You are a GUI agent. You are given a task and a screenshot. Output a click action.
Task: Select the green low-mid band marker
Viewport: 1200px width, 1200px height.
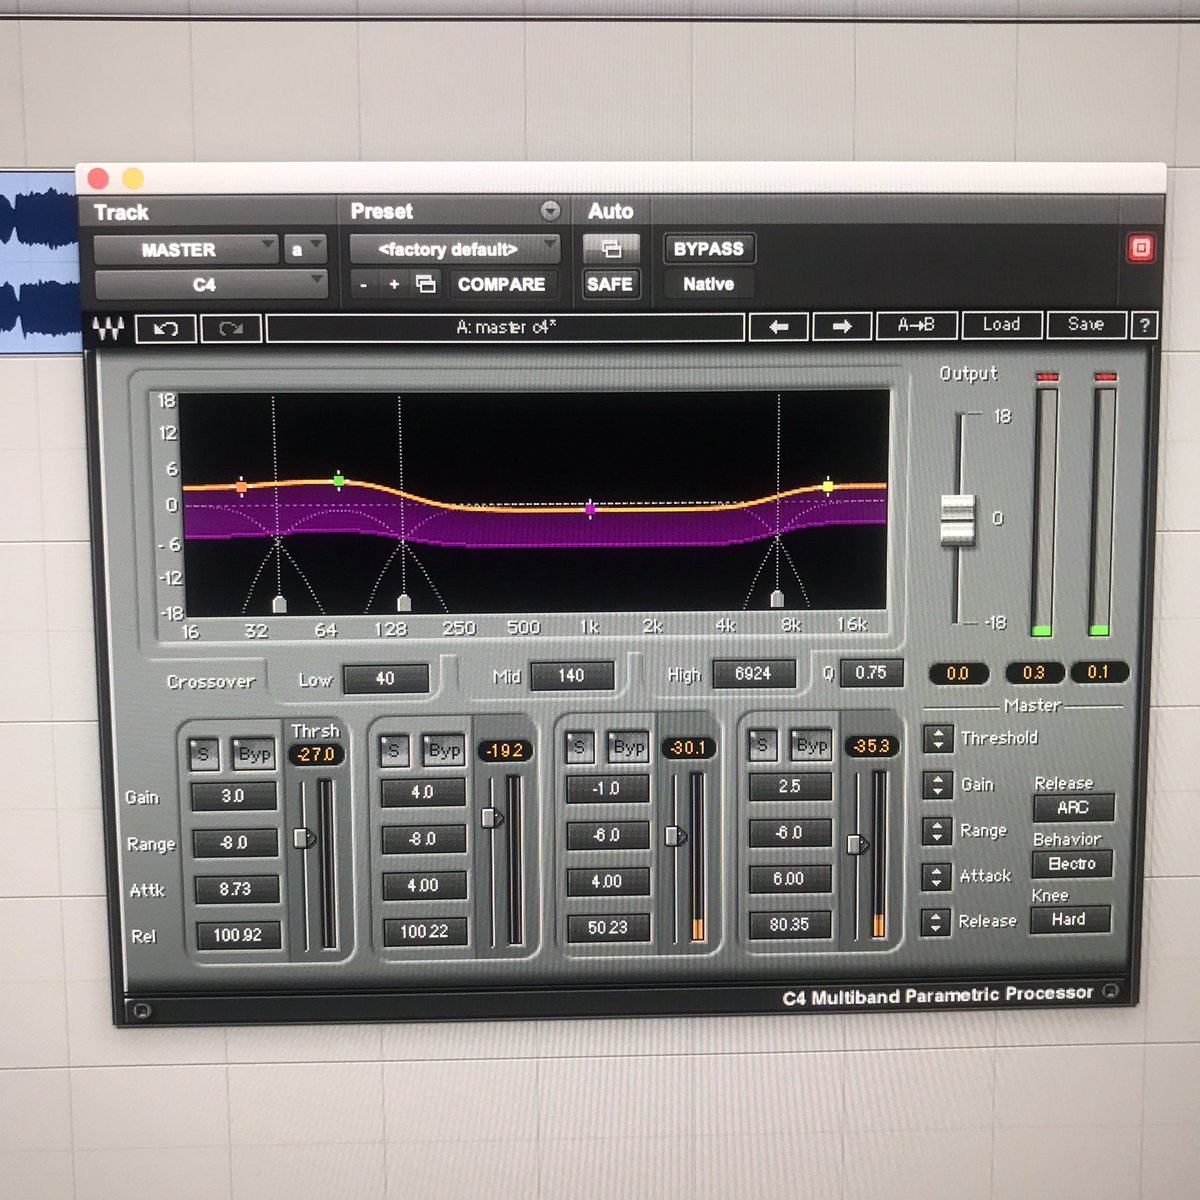[339, 481]
